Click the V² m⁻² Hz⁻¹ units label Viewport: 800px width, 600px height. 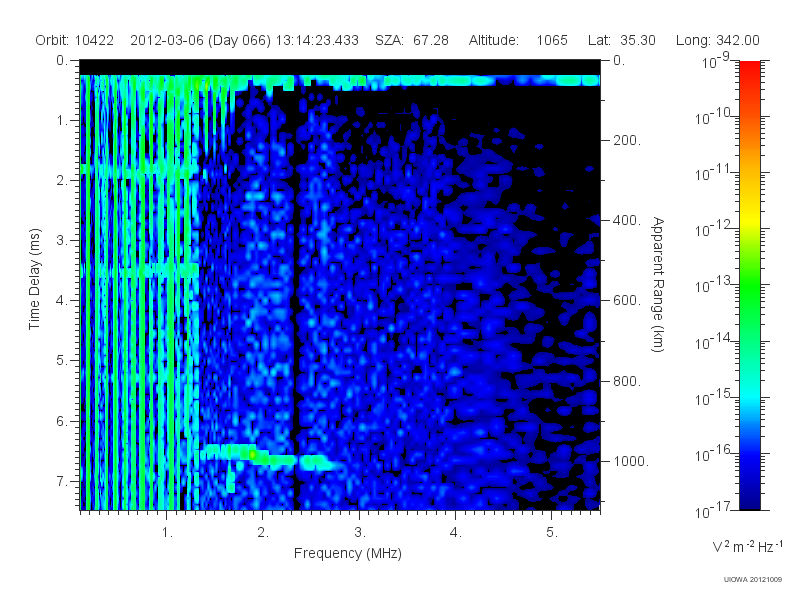(x=747, y=546)
